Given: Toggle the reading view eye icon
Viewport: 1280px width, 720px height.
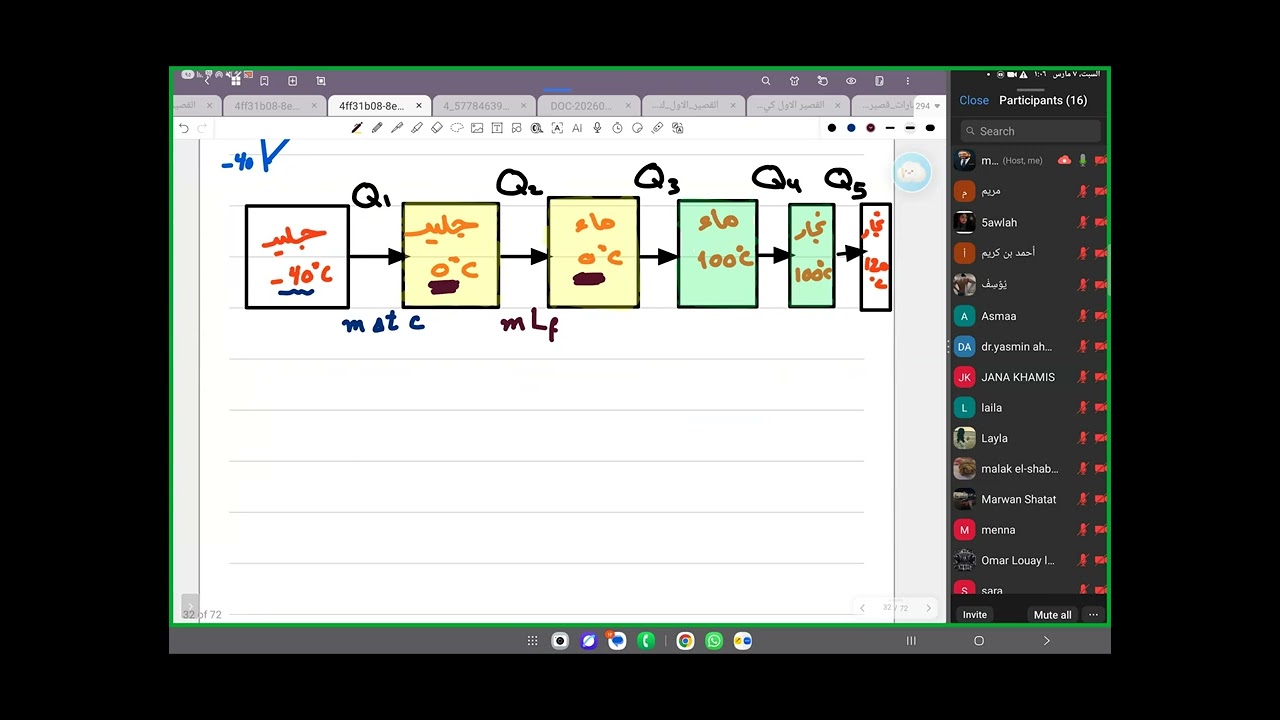Looking at the screenshot, I should (851, 81).
